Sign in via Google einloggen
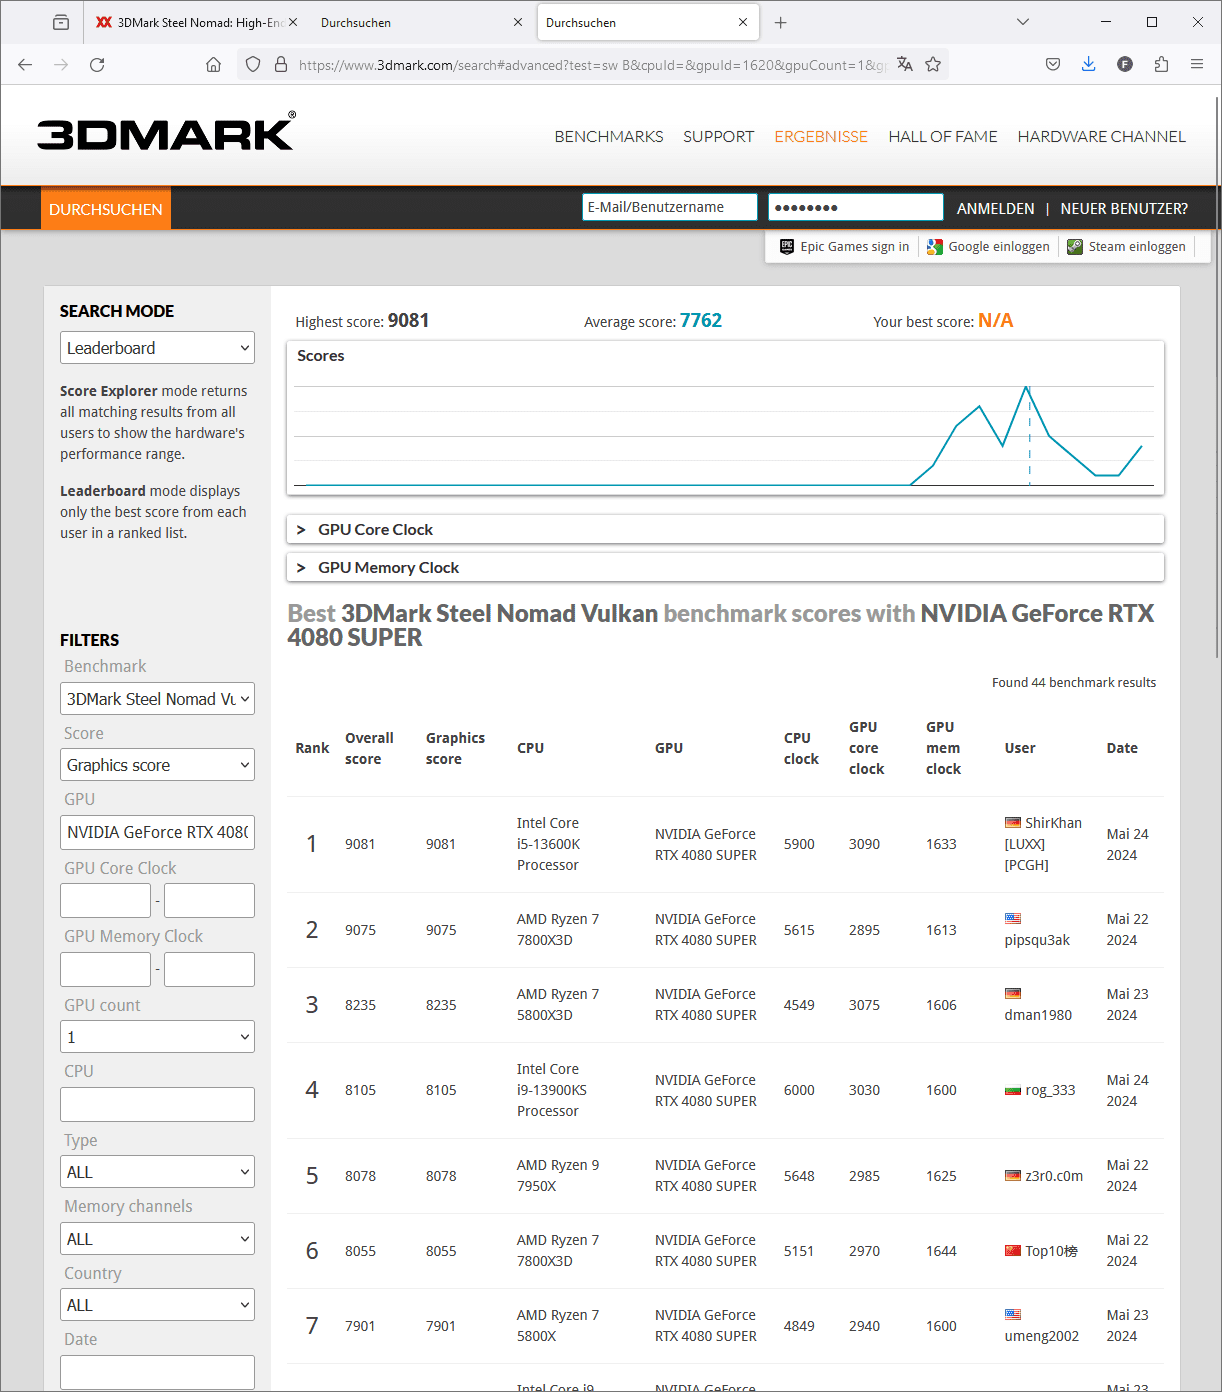This screenshot has width=1222, height=1392. click(x=988, y=247)
